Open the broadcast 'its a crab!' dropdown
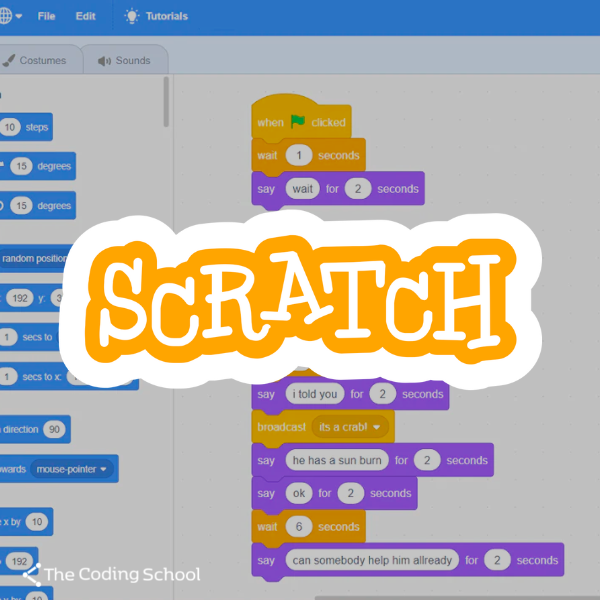 (377, 427)
